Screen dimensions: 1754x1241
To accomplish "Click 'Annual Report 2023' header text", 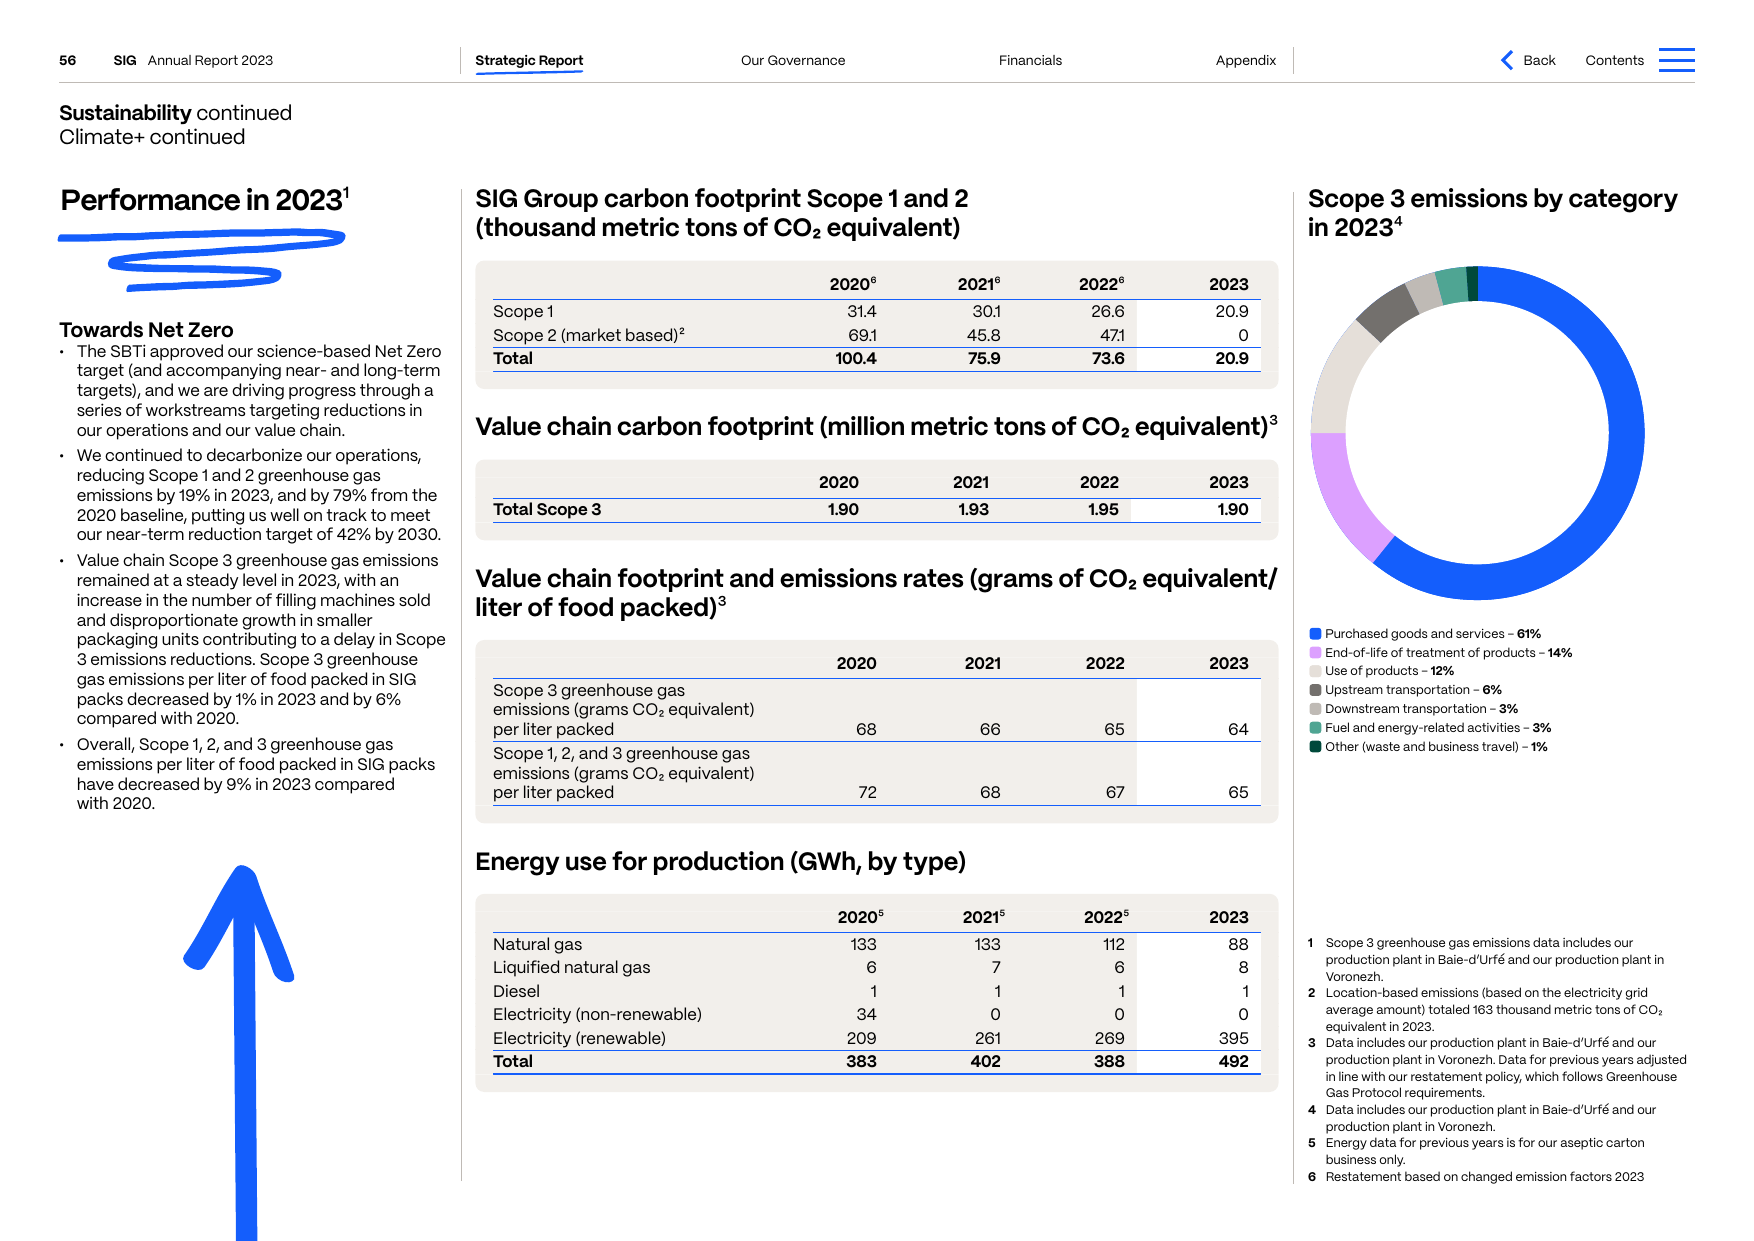I will pos(210,60).
